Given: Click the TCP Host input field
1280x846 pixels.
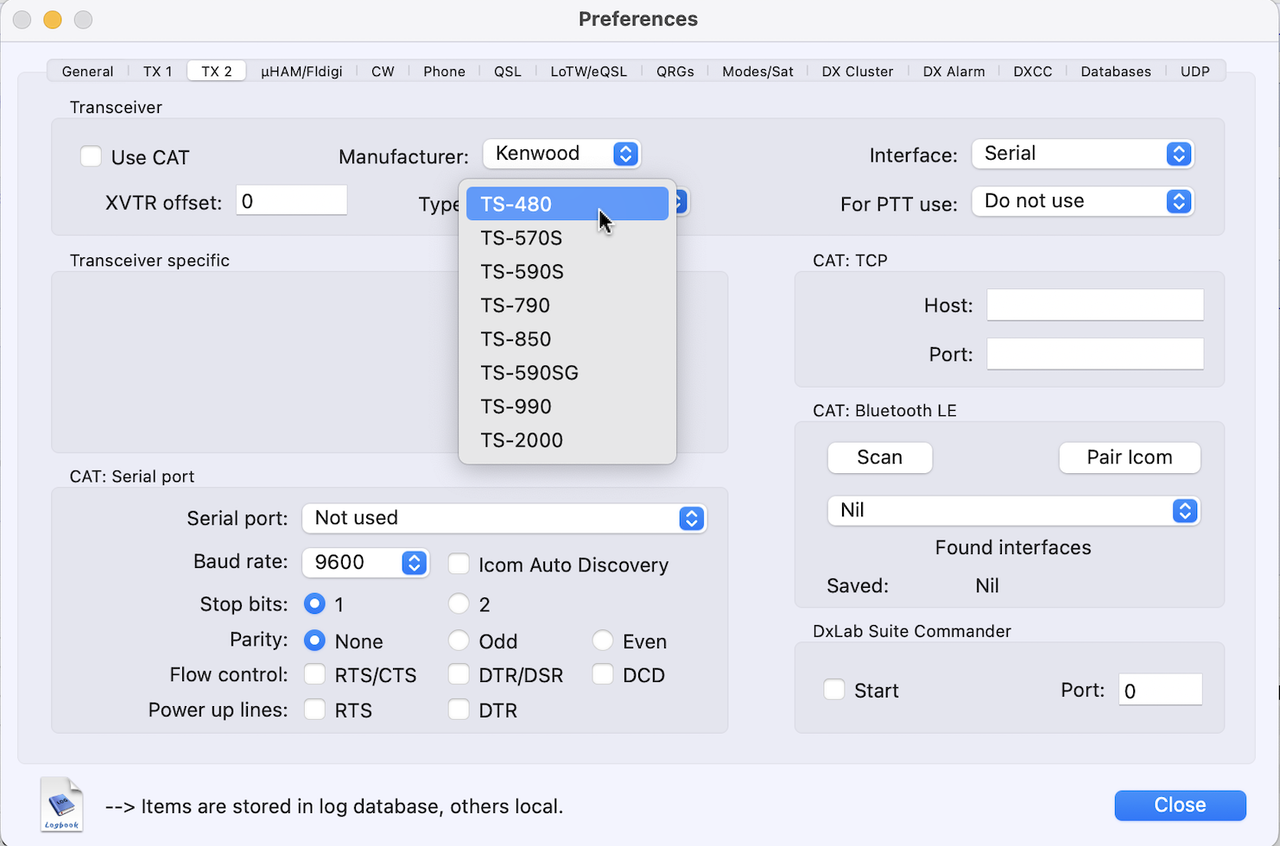Looking at the screenshot, I should pyautogui.click(x=1095, y=305).
